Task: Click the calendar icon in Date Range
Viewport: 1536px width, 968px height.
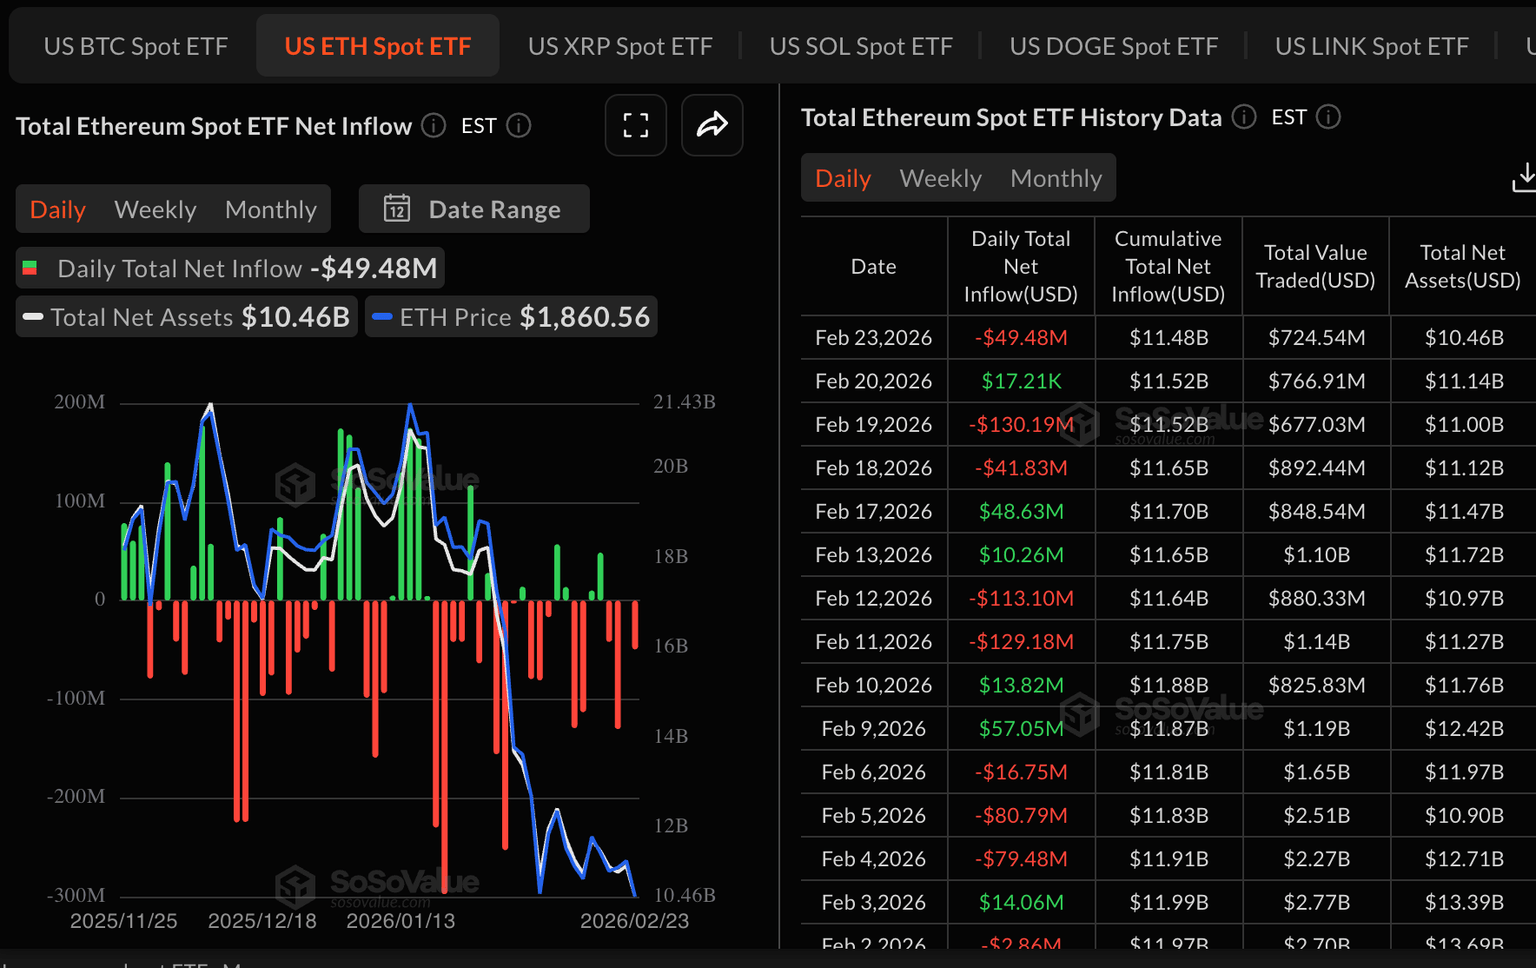Action: pyautogui.click(x=397, y=209)
